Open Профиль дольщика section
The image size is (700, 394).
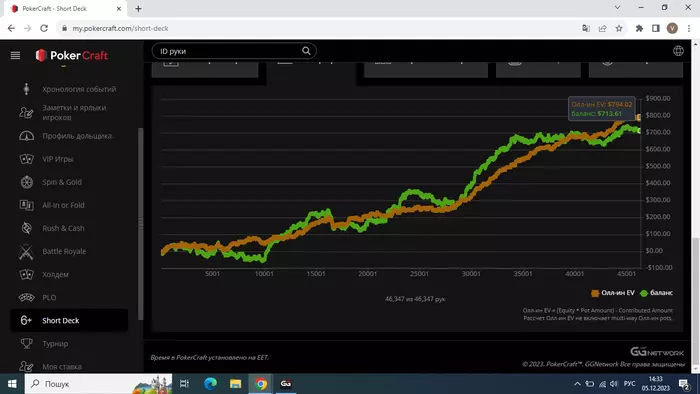(68, 136)
